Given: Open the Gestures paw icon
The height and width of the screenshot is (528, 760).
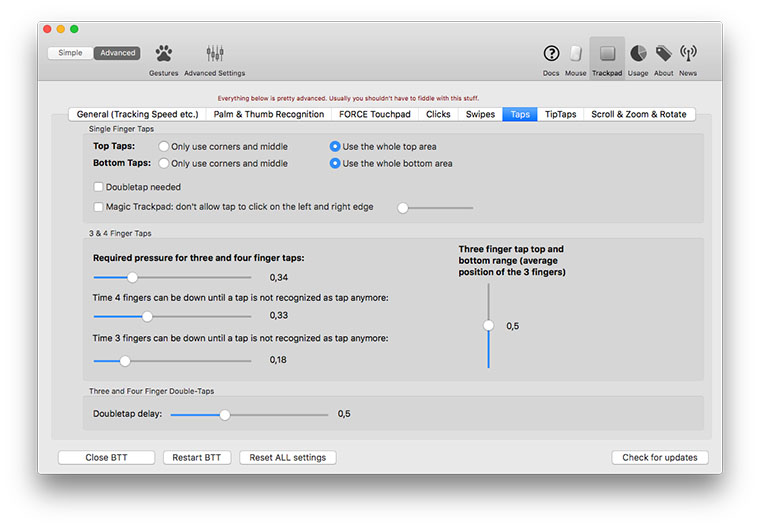Looking at the screenshot, I should [x=164, y=53].
